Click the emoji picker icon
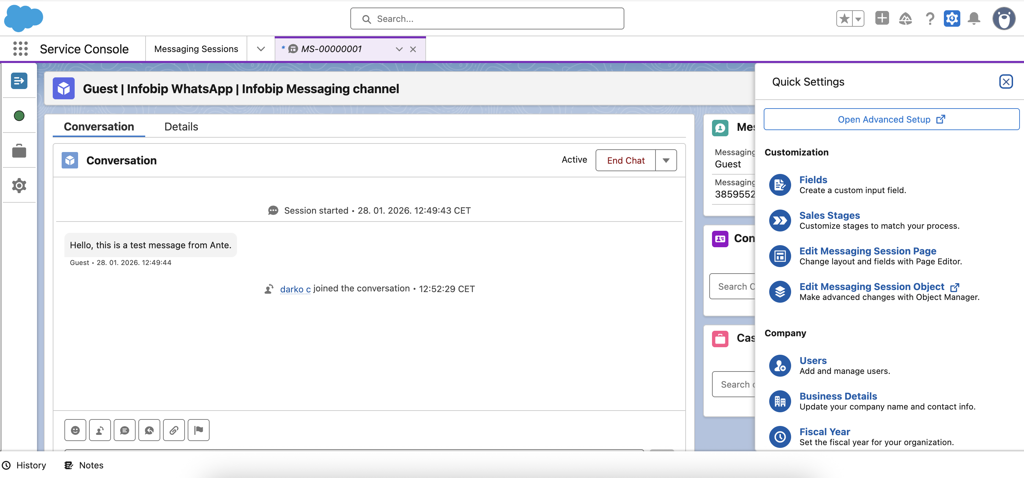Viewport: 1024px width, 478px height. (x=76, y=430)
